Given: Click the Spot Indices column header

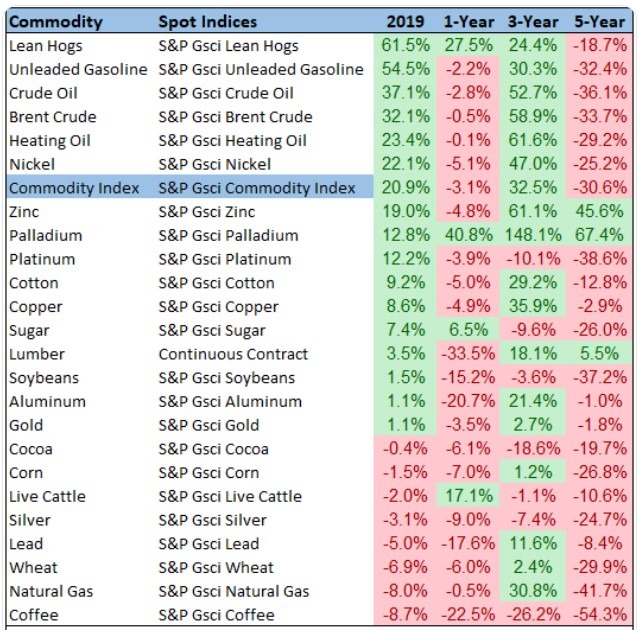Looking at the screenshot, I should [207, 21].
